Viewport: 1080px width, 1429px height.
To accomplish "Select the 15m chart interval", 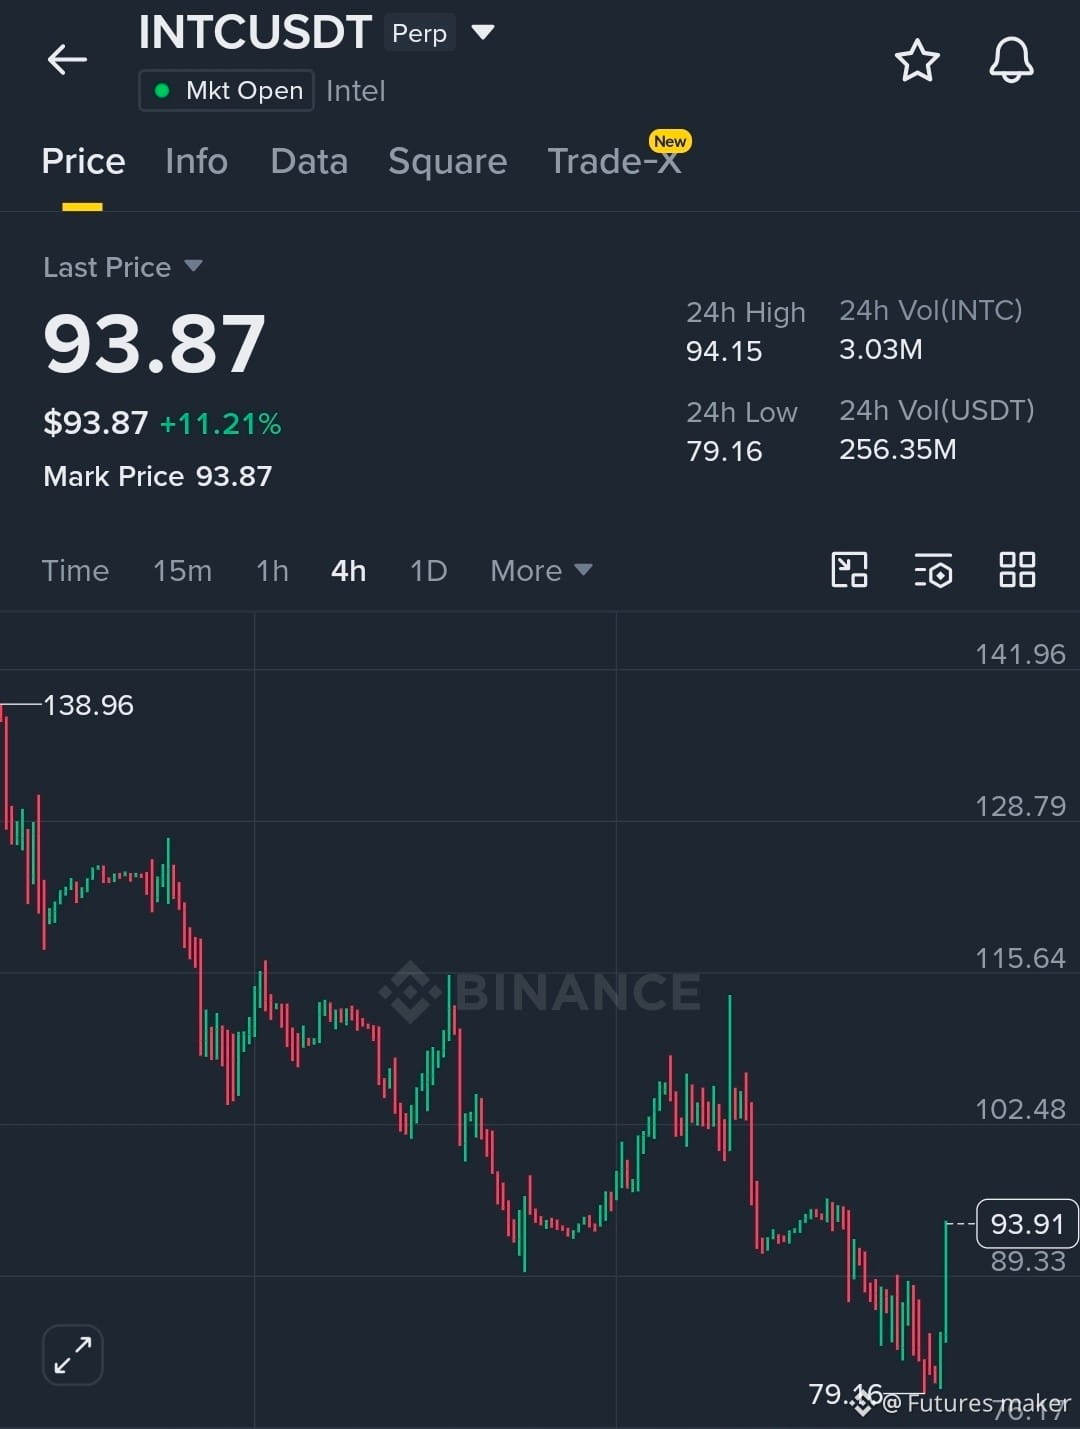I will pos(182,570).
